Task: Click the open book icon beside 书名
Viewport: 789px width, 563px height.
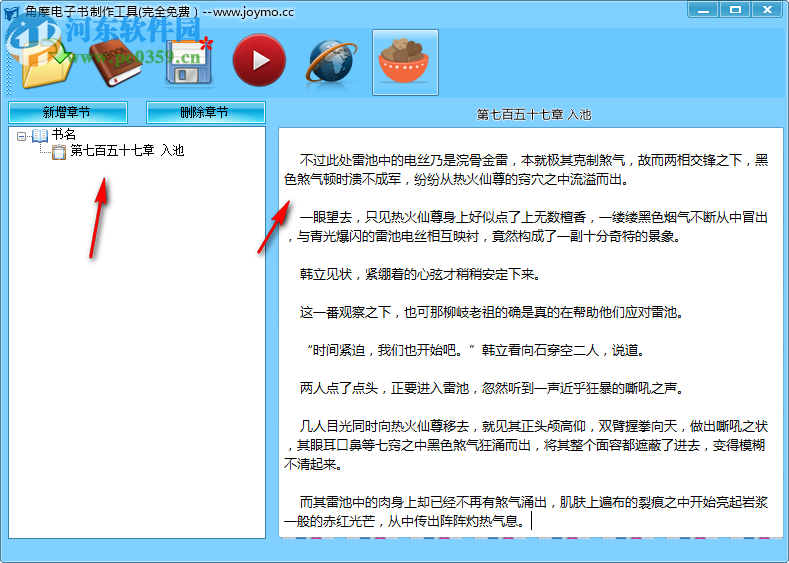Action: (x=40, y=135)
